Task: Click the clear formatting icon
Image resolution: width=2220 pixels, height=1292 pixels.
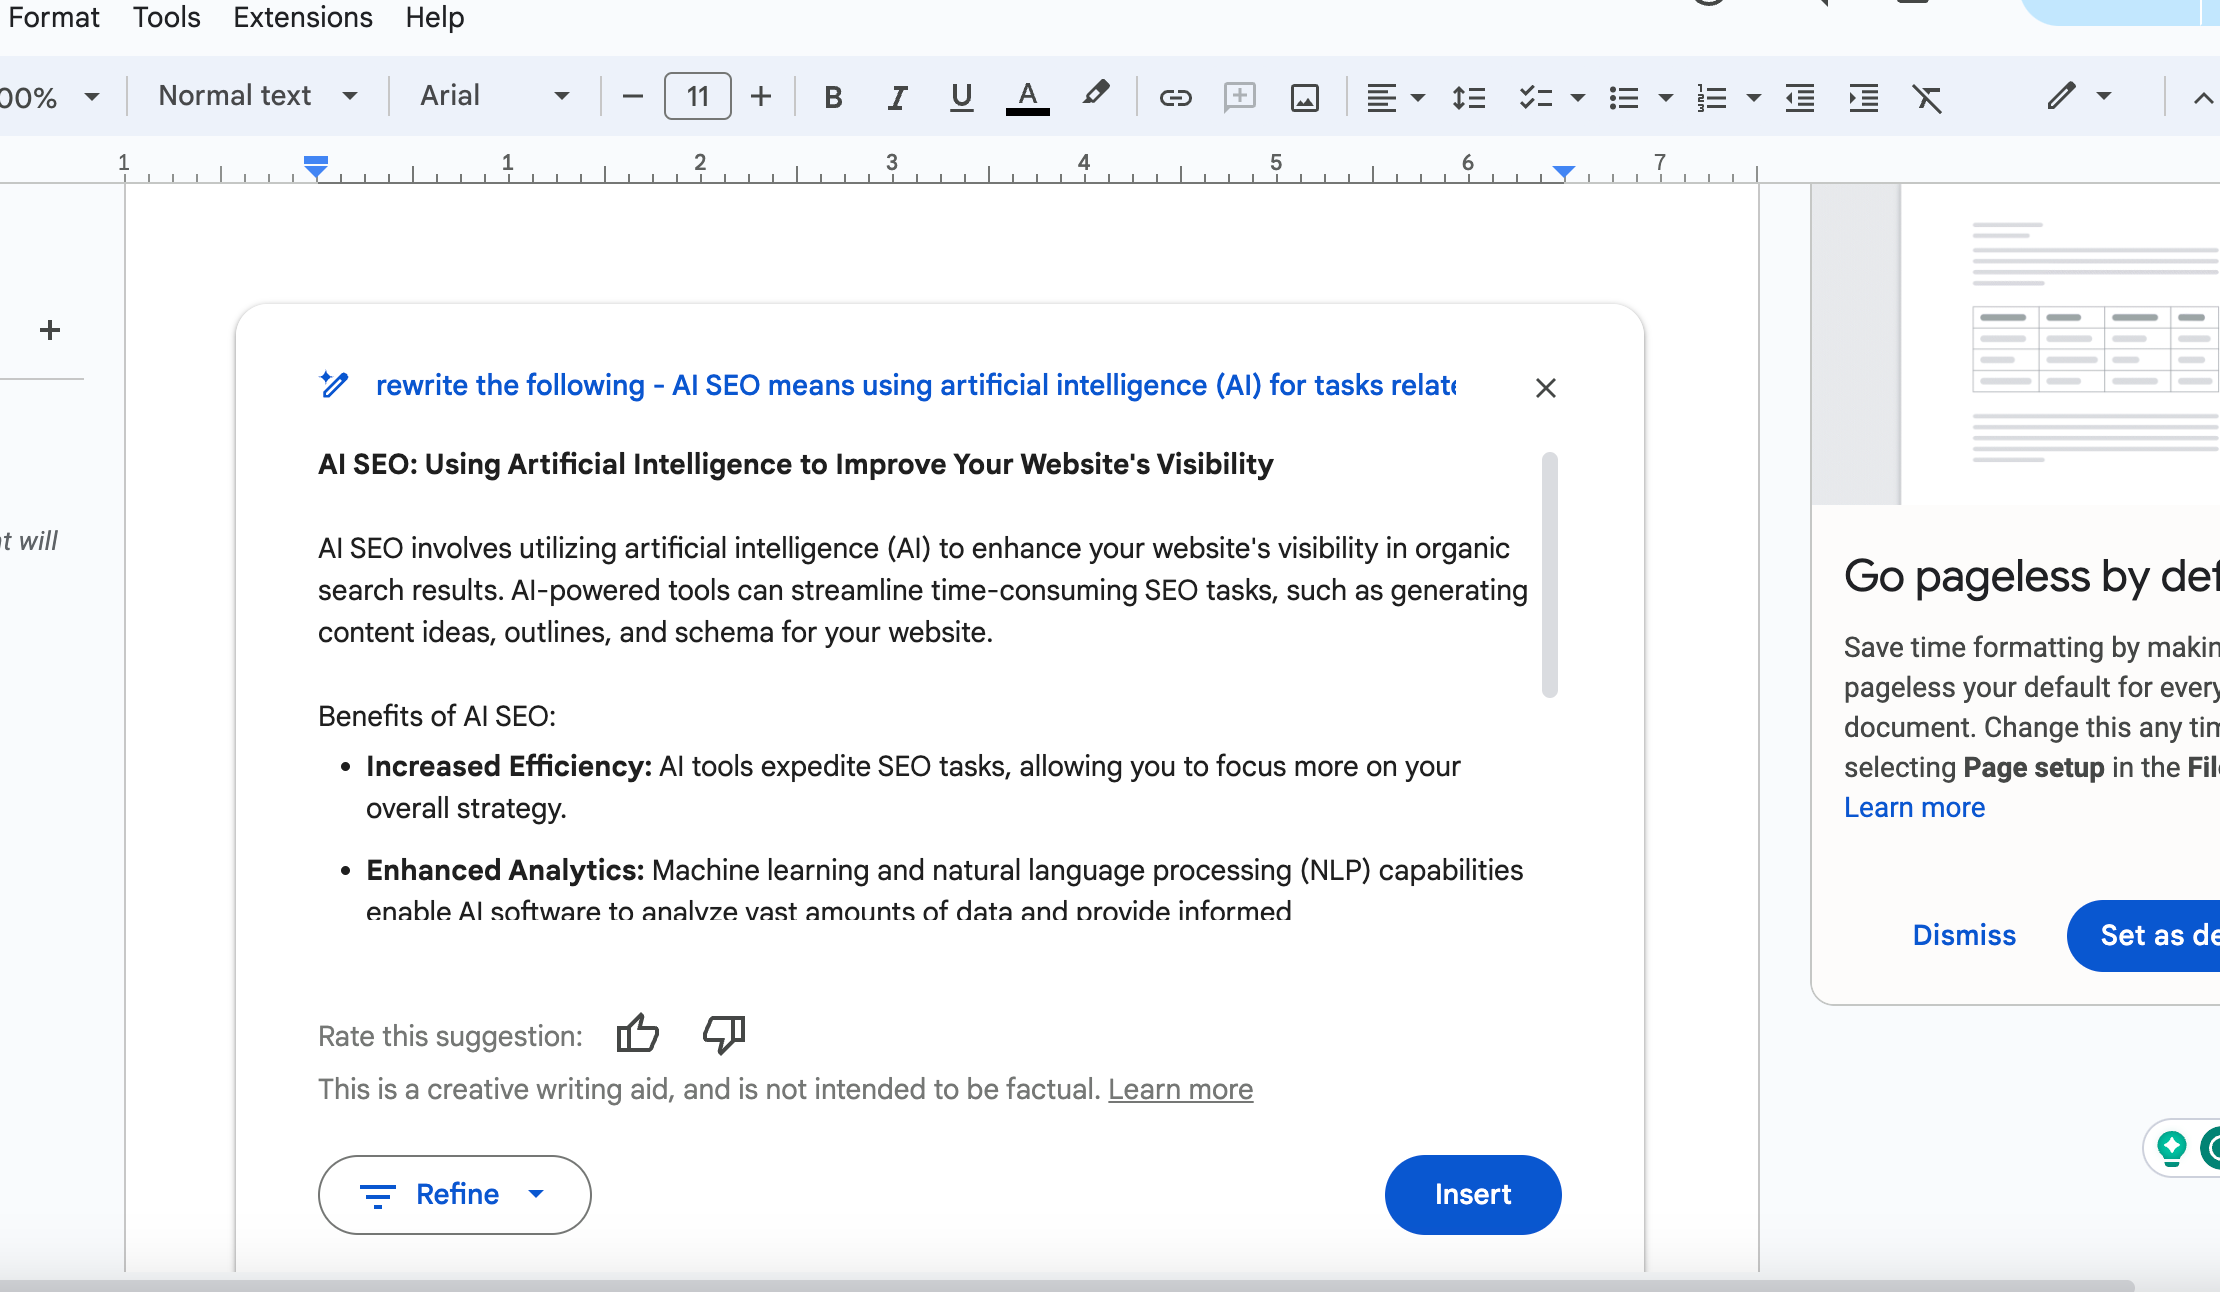Action: point(1927,97)
